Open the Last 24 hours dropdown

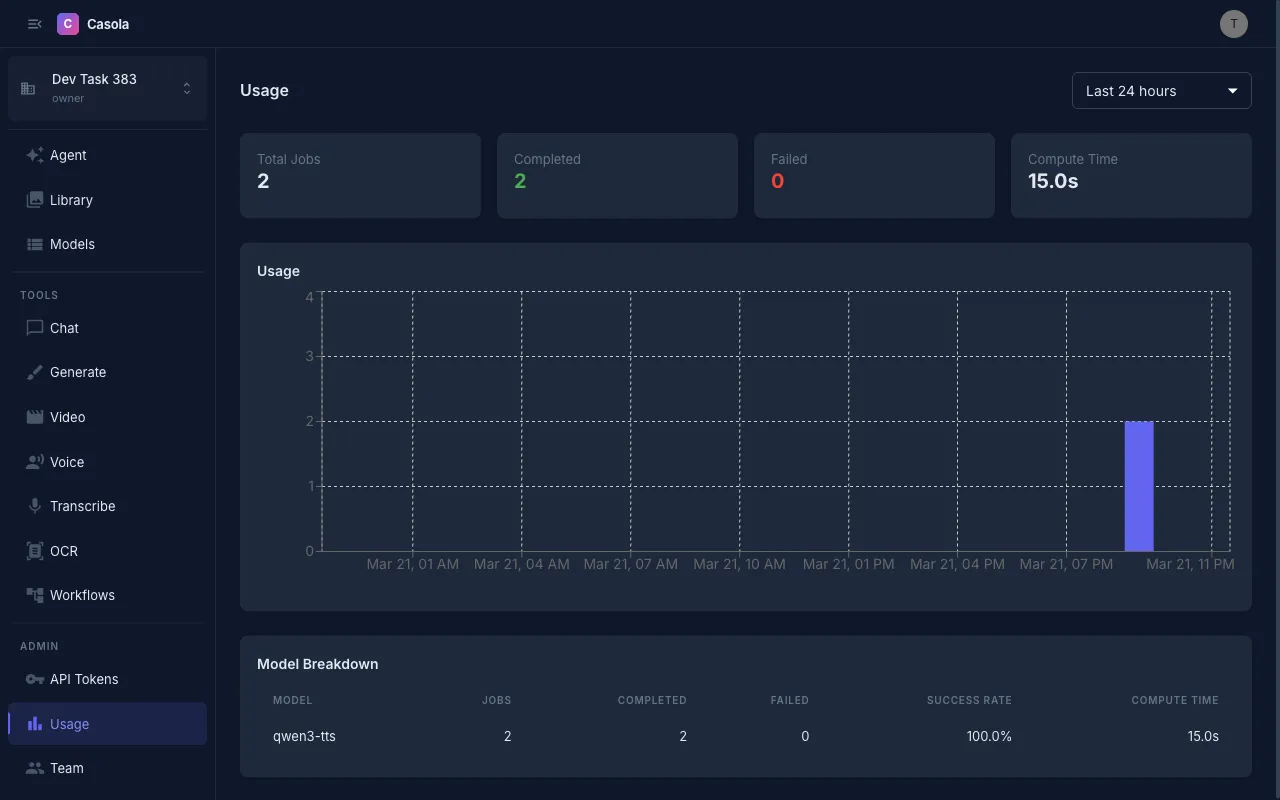click(x=1161, y=90)
